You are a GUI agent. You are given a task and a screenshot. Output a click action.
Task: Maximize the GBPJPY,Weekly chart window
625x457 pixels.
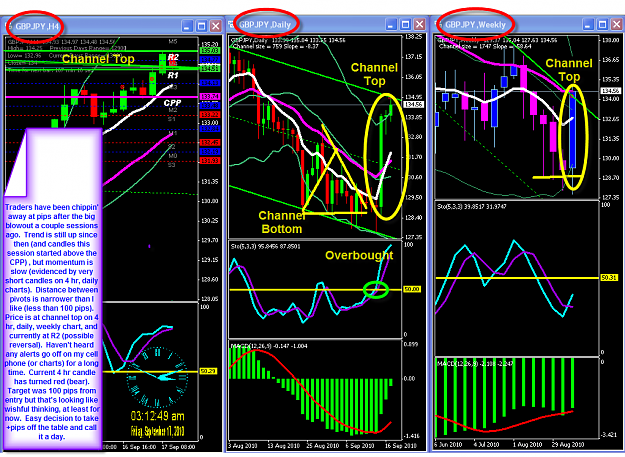coord(602,25)
